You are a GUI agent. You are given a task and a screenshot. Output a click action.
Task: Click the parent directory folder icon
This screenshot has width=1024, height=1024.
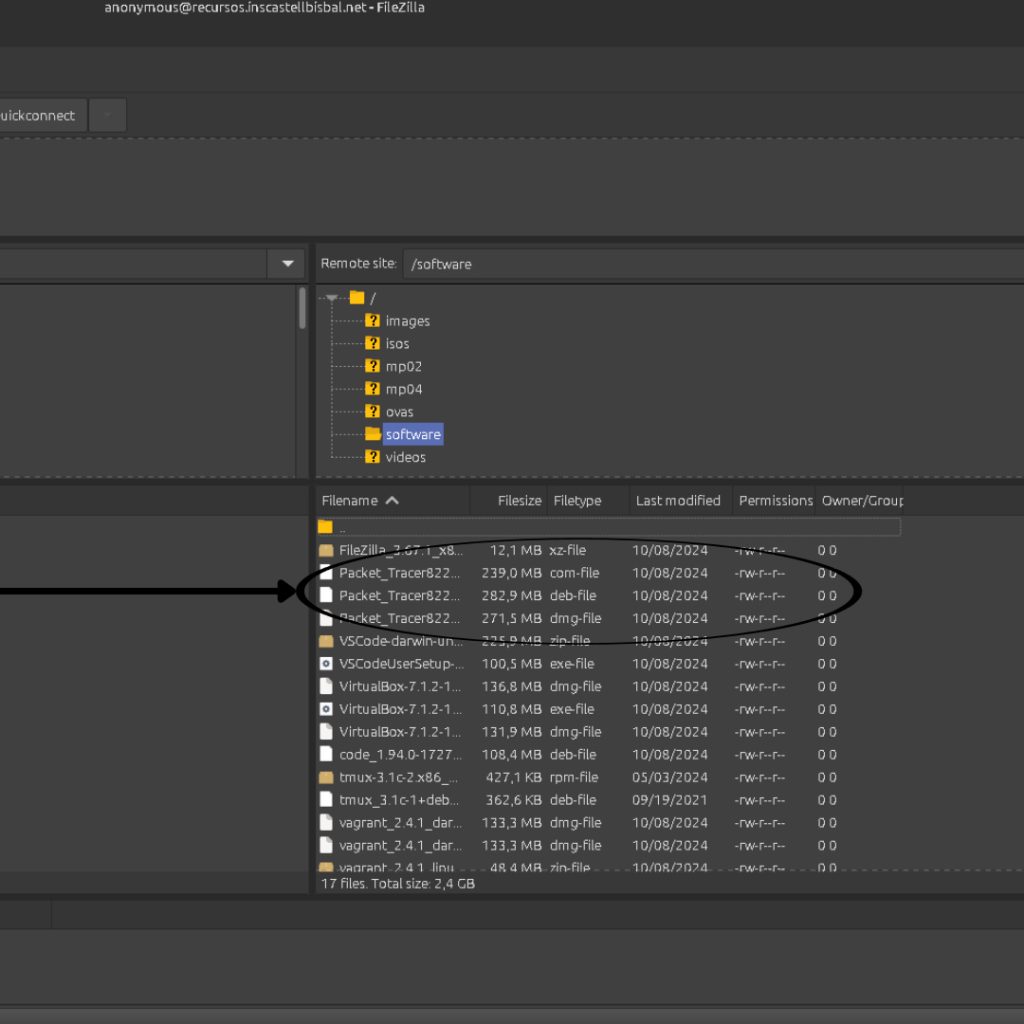point(325,527)
